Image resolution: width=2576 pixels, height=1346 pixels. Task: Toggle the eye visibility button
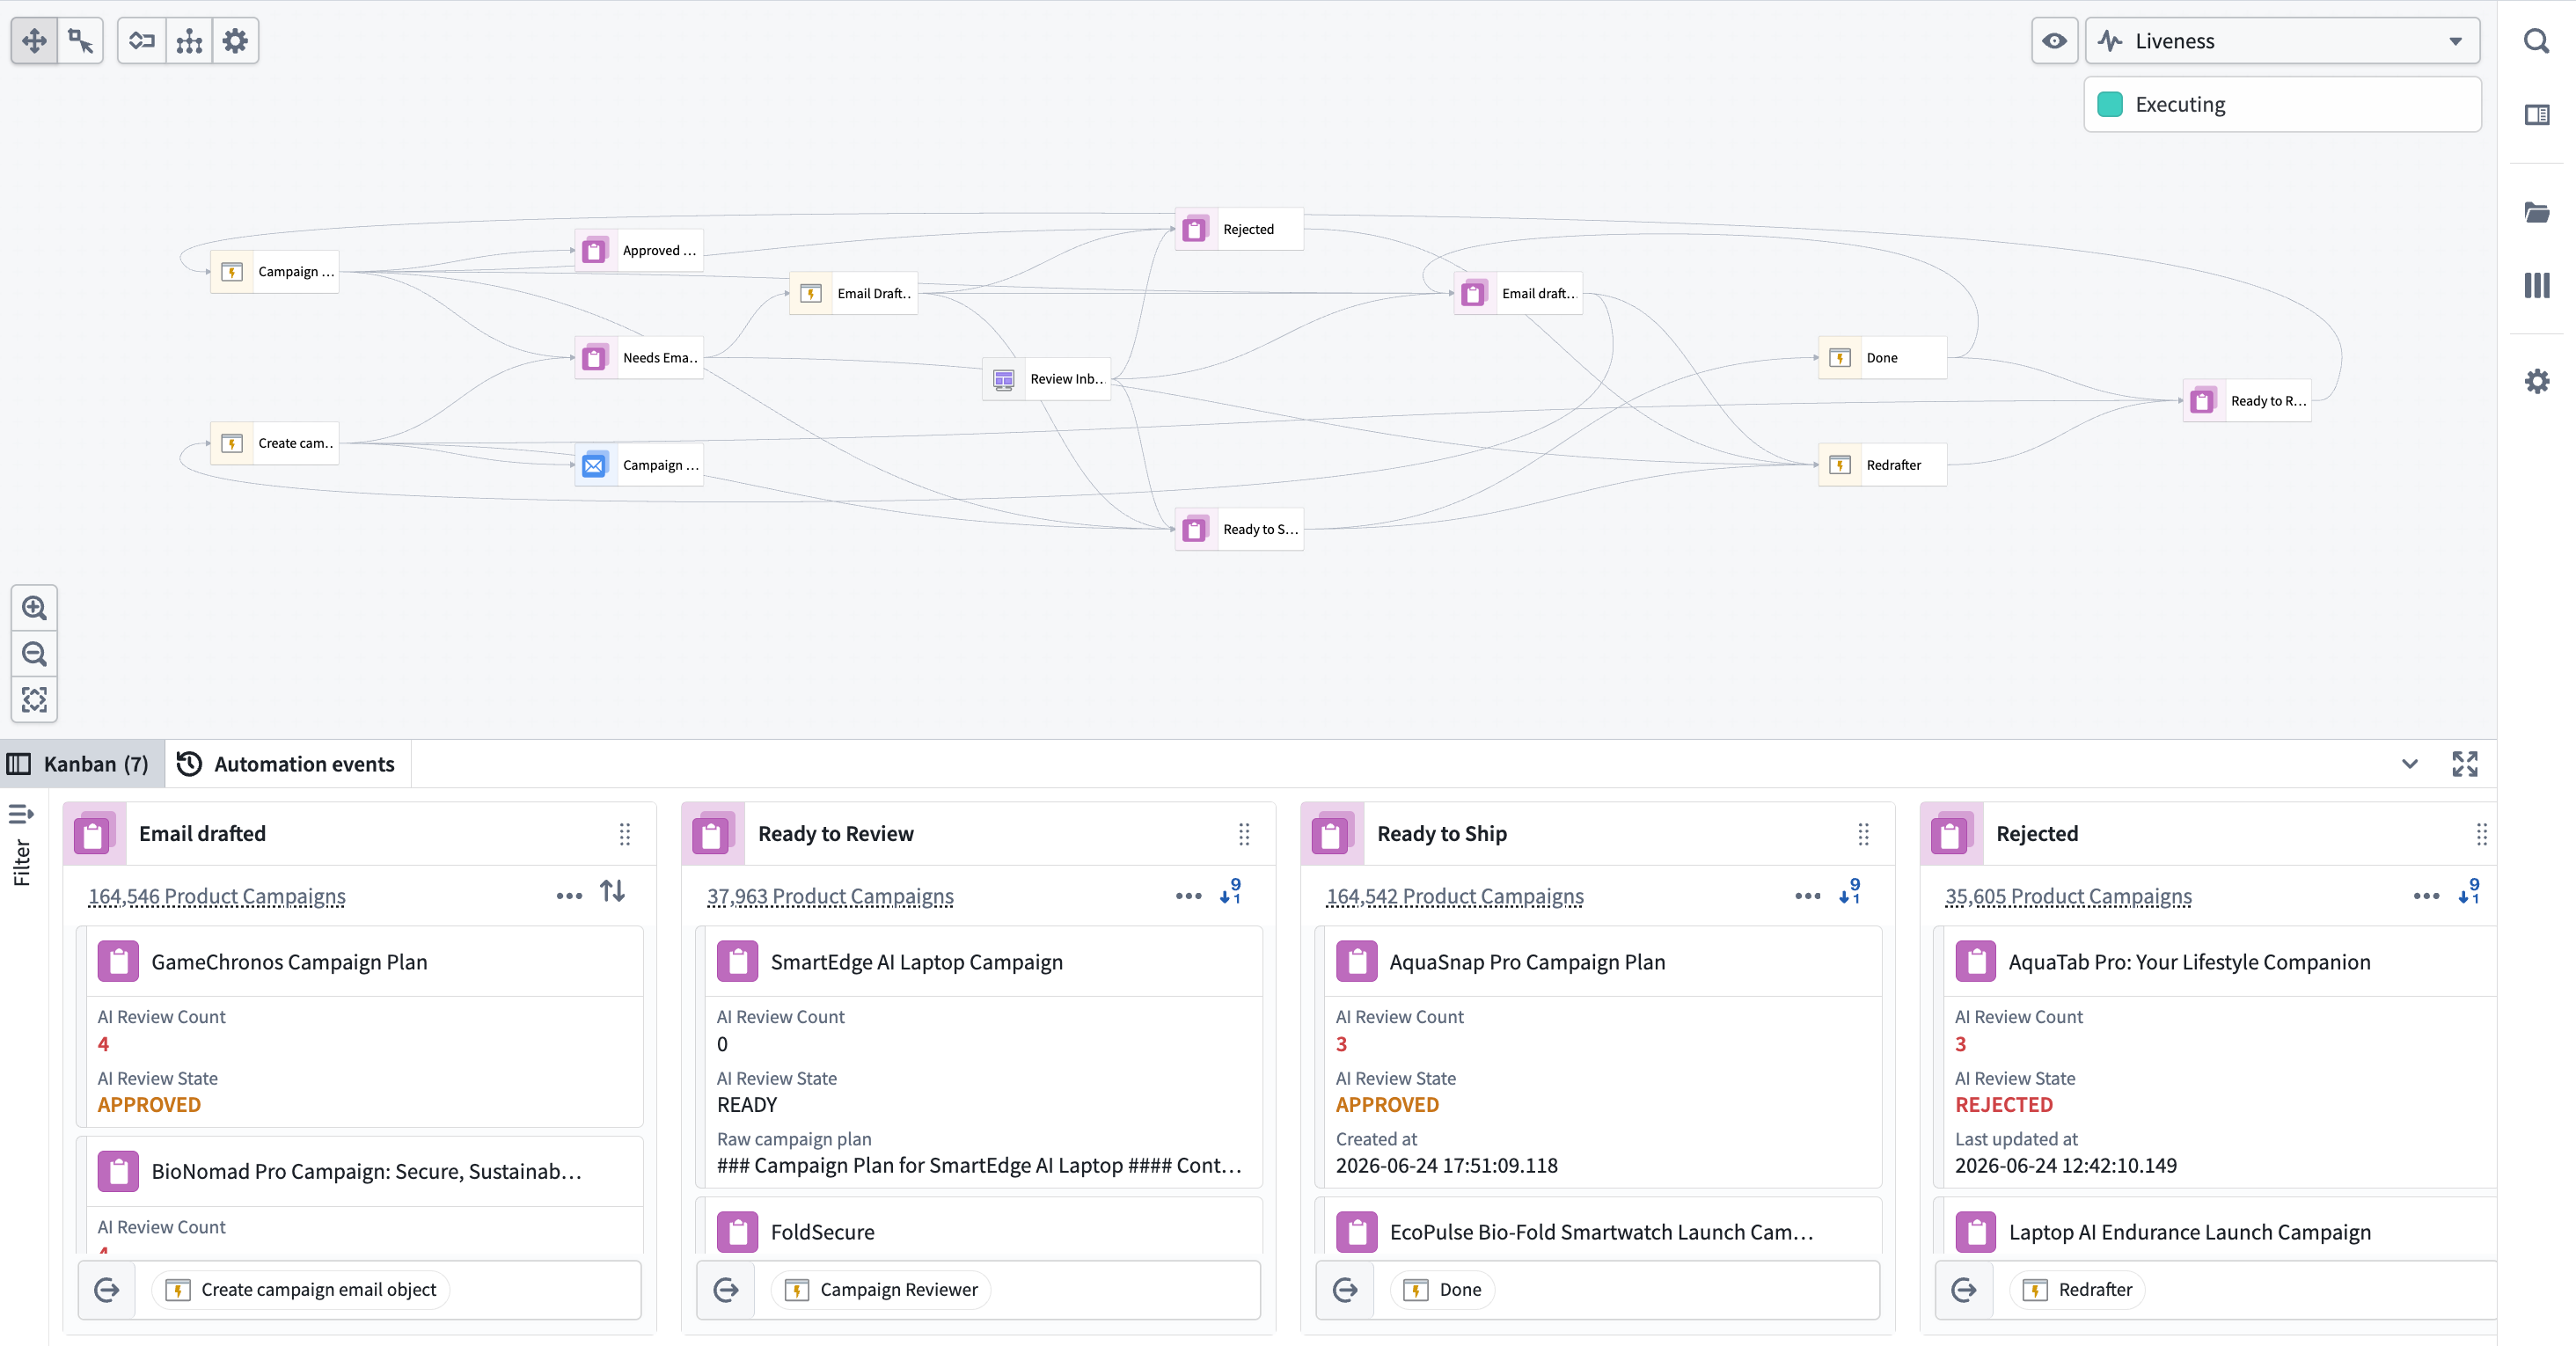coord(2054,41)
